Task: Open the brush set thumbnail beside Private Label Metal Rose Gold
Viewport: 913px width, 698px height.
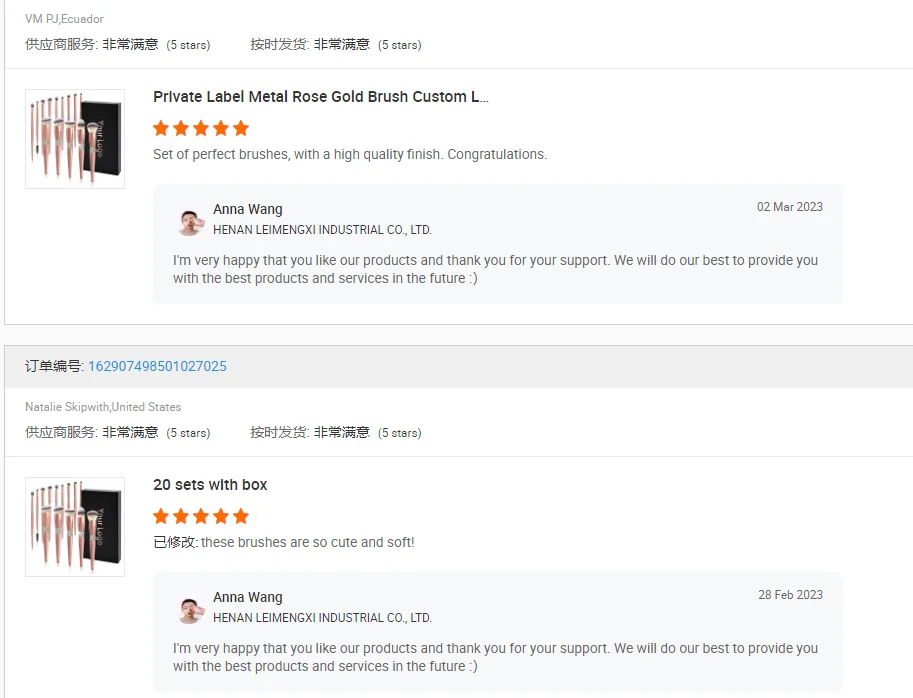Action: tap(75, 139)
